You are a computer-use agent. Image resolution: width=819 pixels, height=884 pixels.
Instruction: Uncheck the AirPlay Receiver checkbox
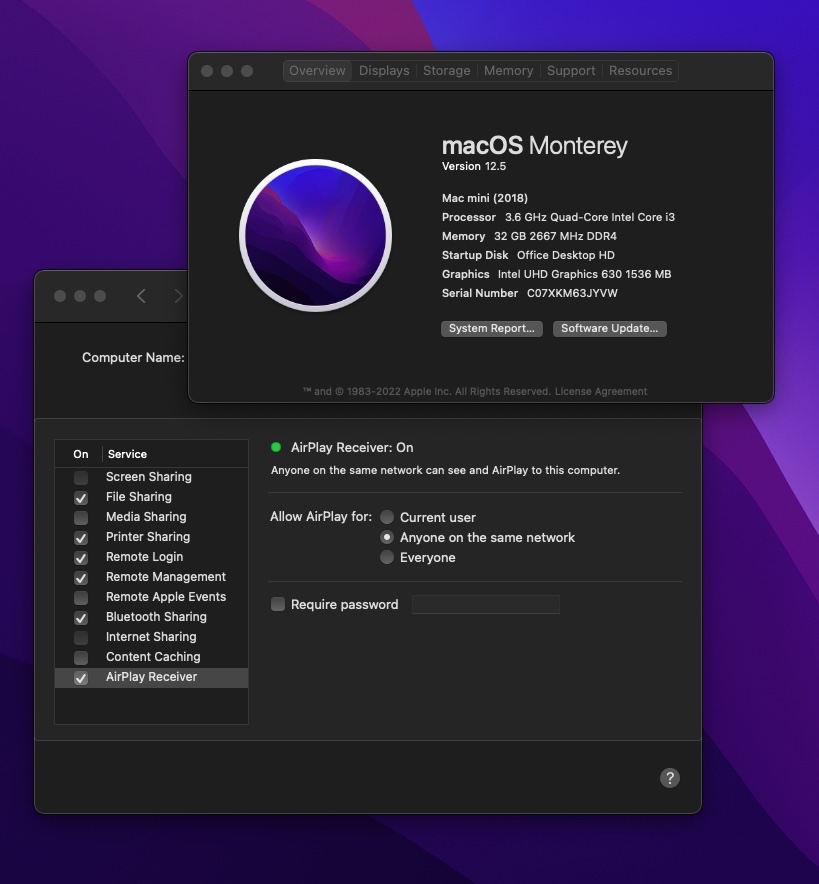click(x=81, y=678)
